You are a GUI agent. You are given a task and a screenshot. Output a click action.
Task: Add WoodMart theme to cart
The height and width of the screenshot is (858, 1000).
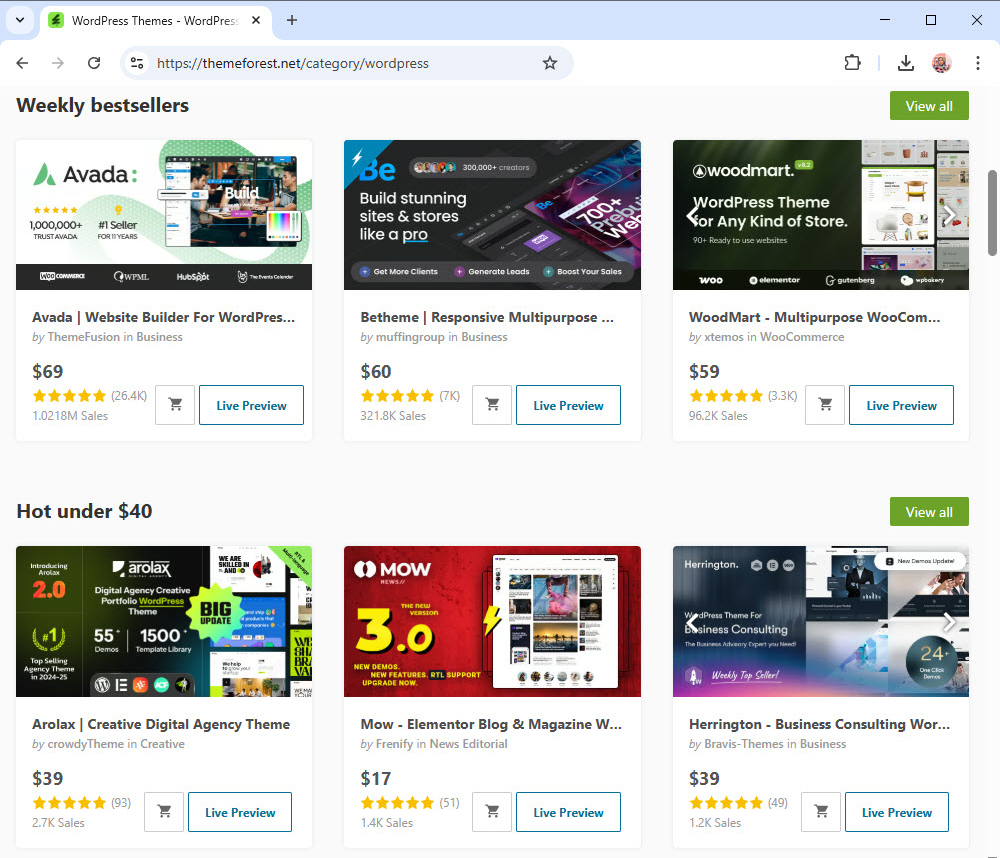point(825,404)
